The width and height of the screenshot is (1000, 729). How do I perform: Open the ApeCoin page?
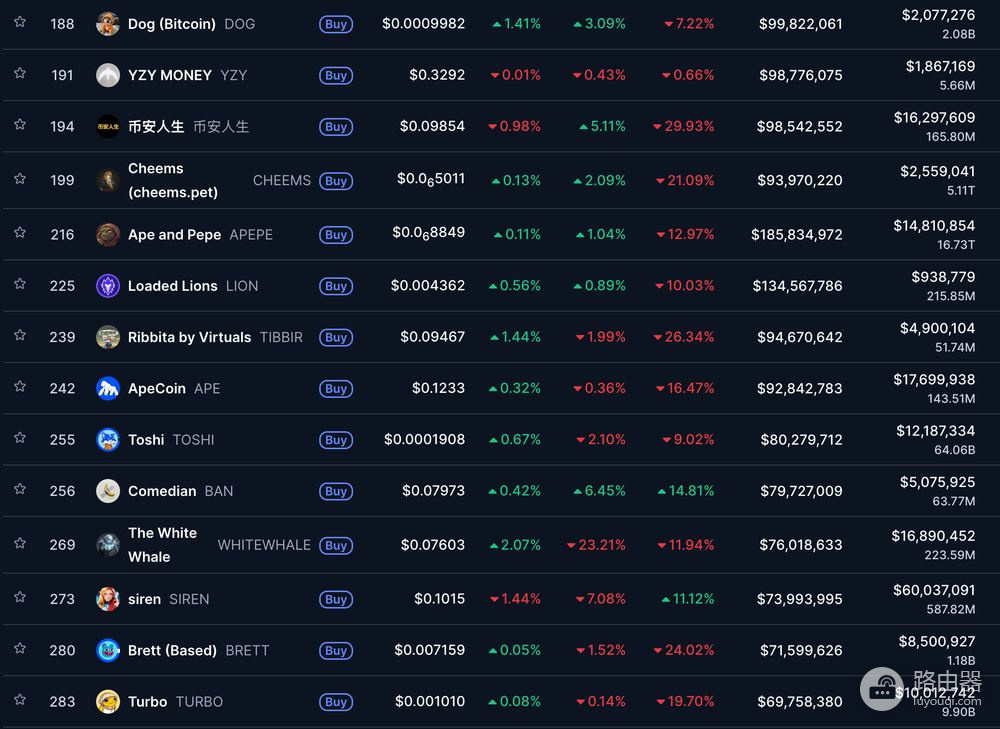pyautogui.click(x=156, y=388)
